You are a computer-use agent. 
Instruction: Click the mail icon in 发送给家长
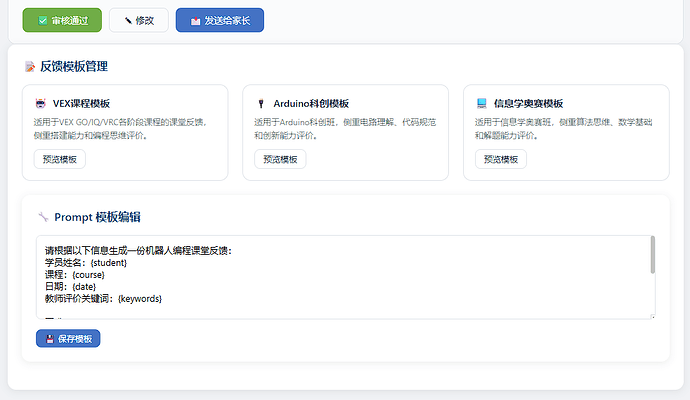pos(195,21)
